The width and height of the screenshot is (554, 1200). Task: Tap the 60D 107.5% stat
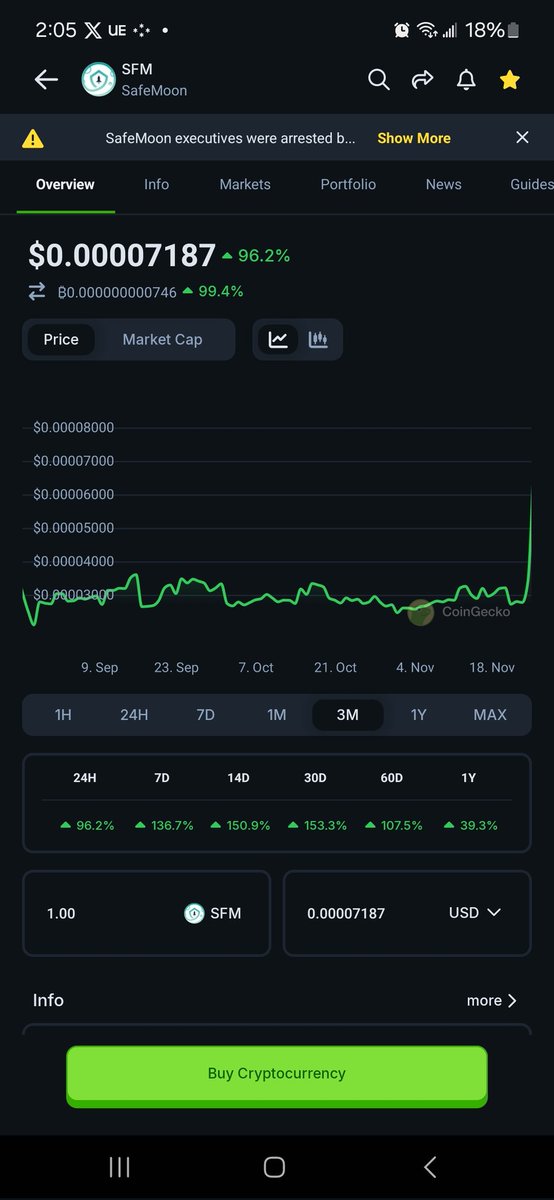[x=392, y=825]
